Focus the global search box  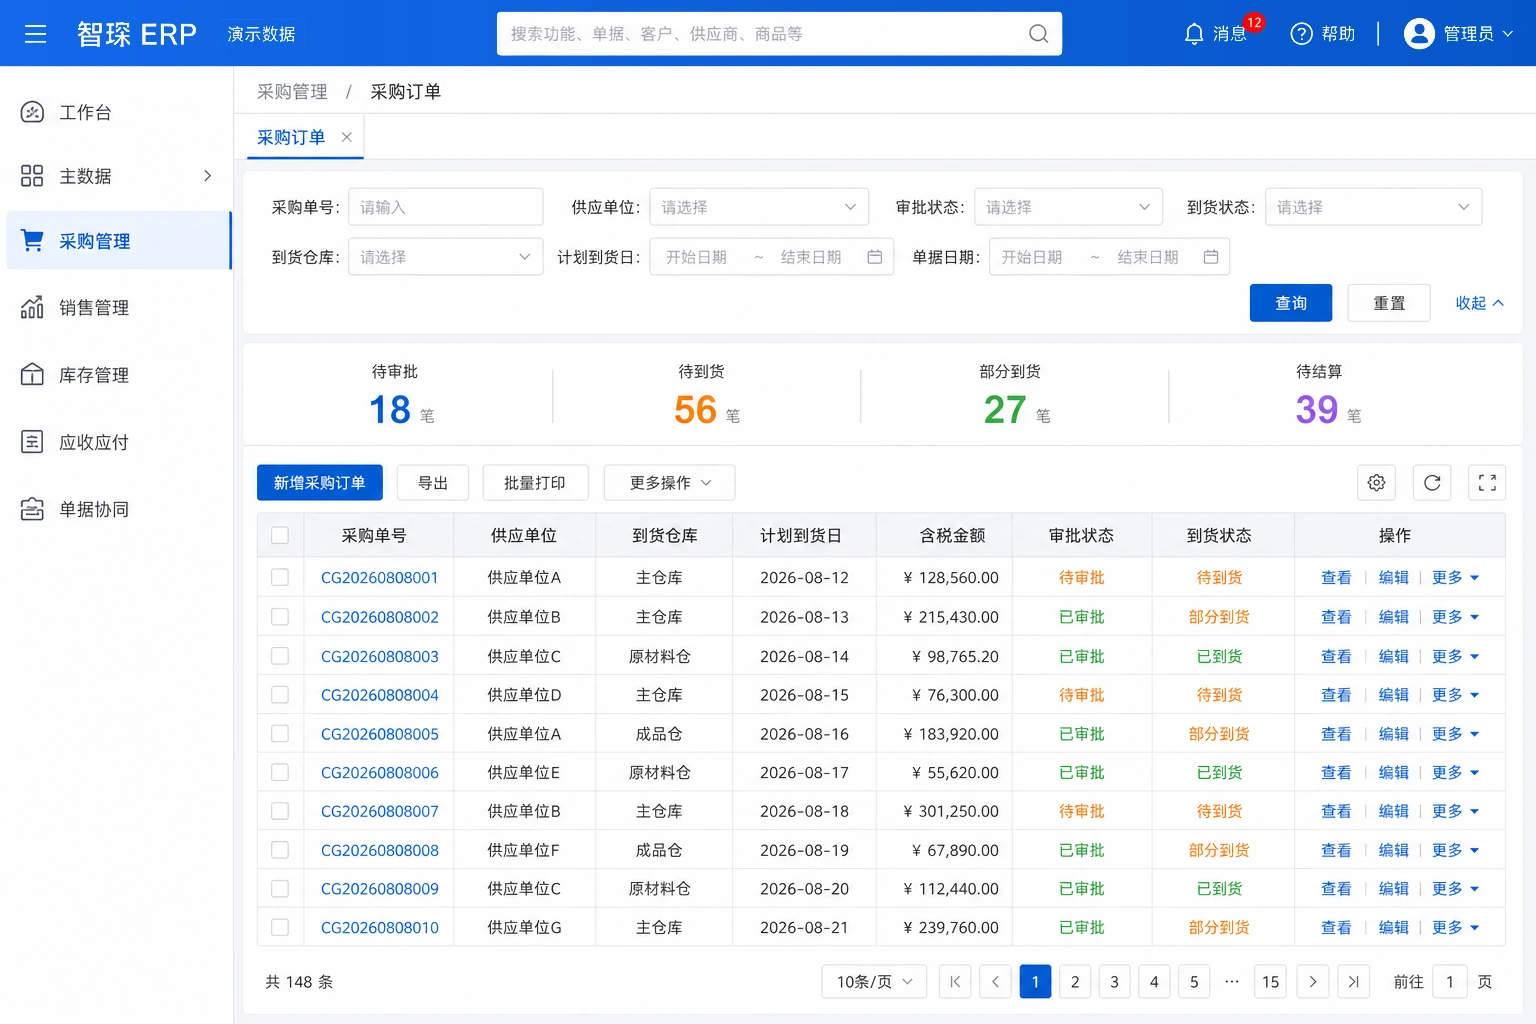[779, 34]
